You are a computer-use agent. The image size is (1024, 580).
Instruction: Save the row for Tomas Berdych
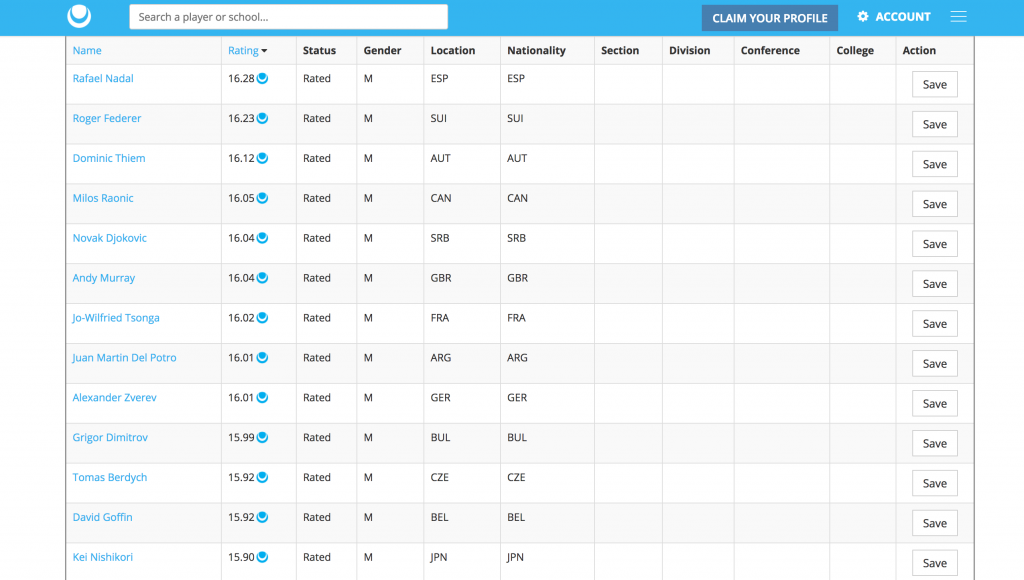[934, 483]
